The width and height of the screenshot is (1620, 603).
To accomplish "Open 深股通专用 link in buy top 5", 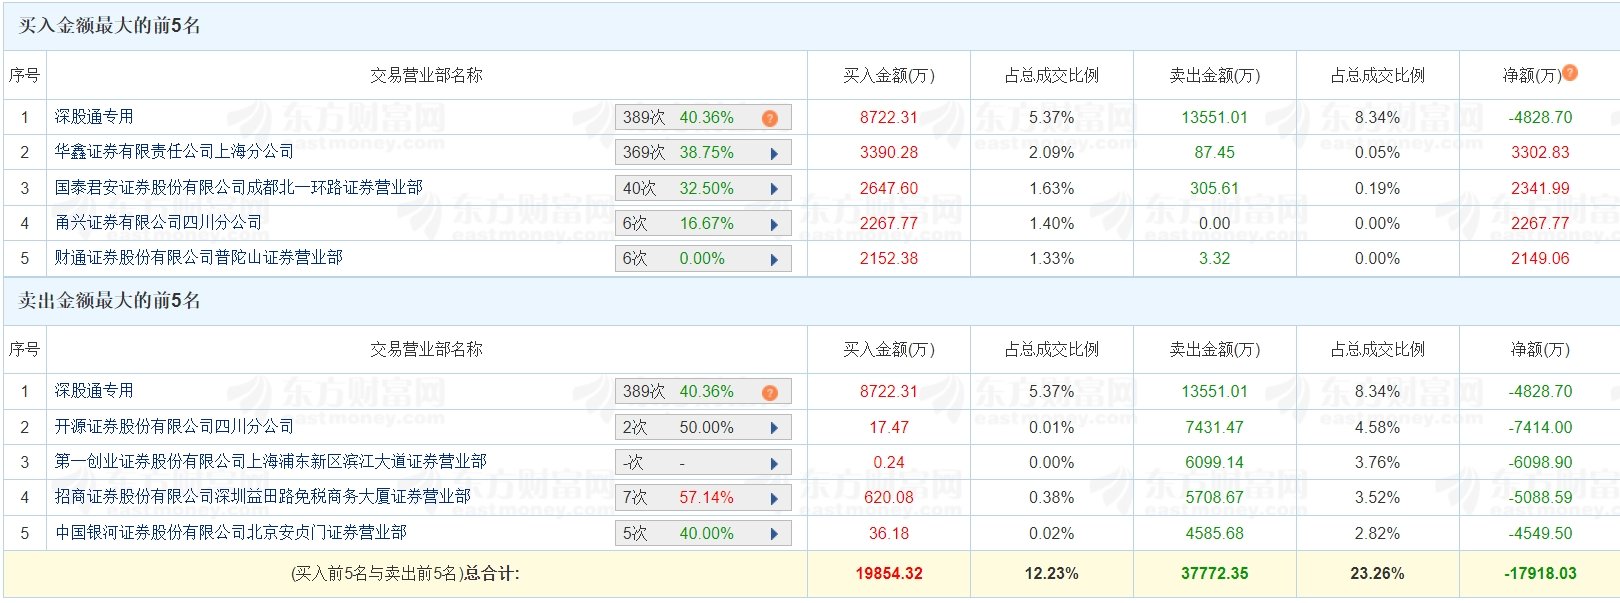I will point(94,117).
